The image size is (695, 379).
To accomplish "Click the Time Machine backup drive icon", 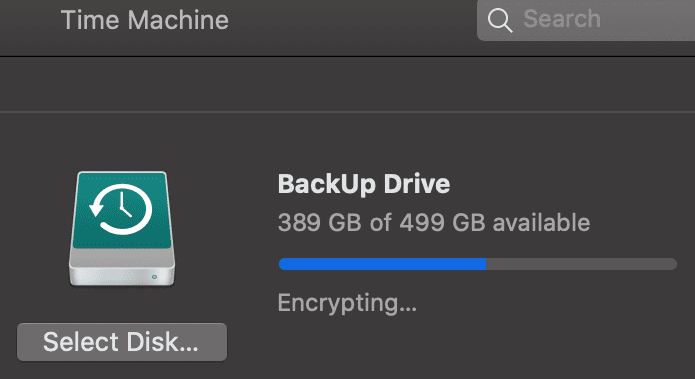I will pos(122,229).
